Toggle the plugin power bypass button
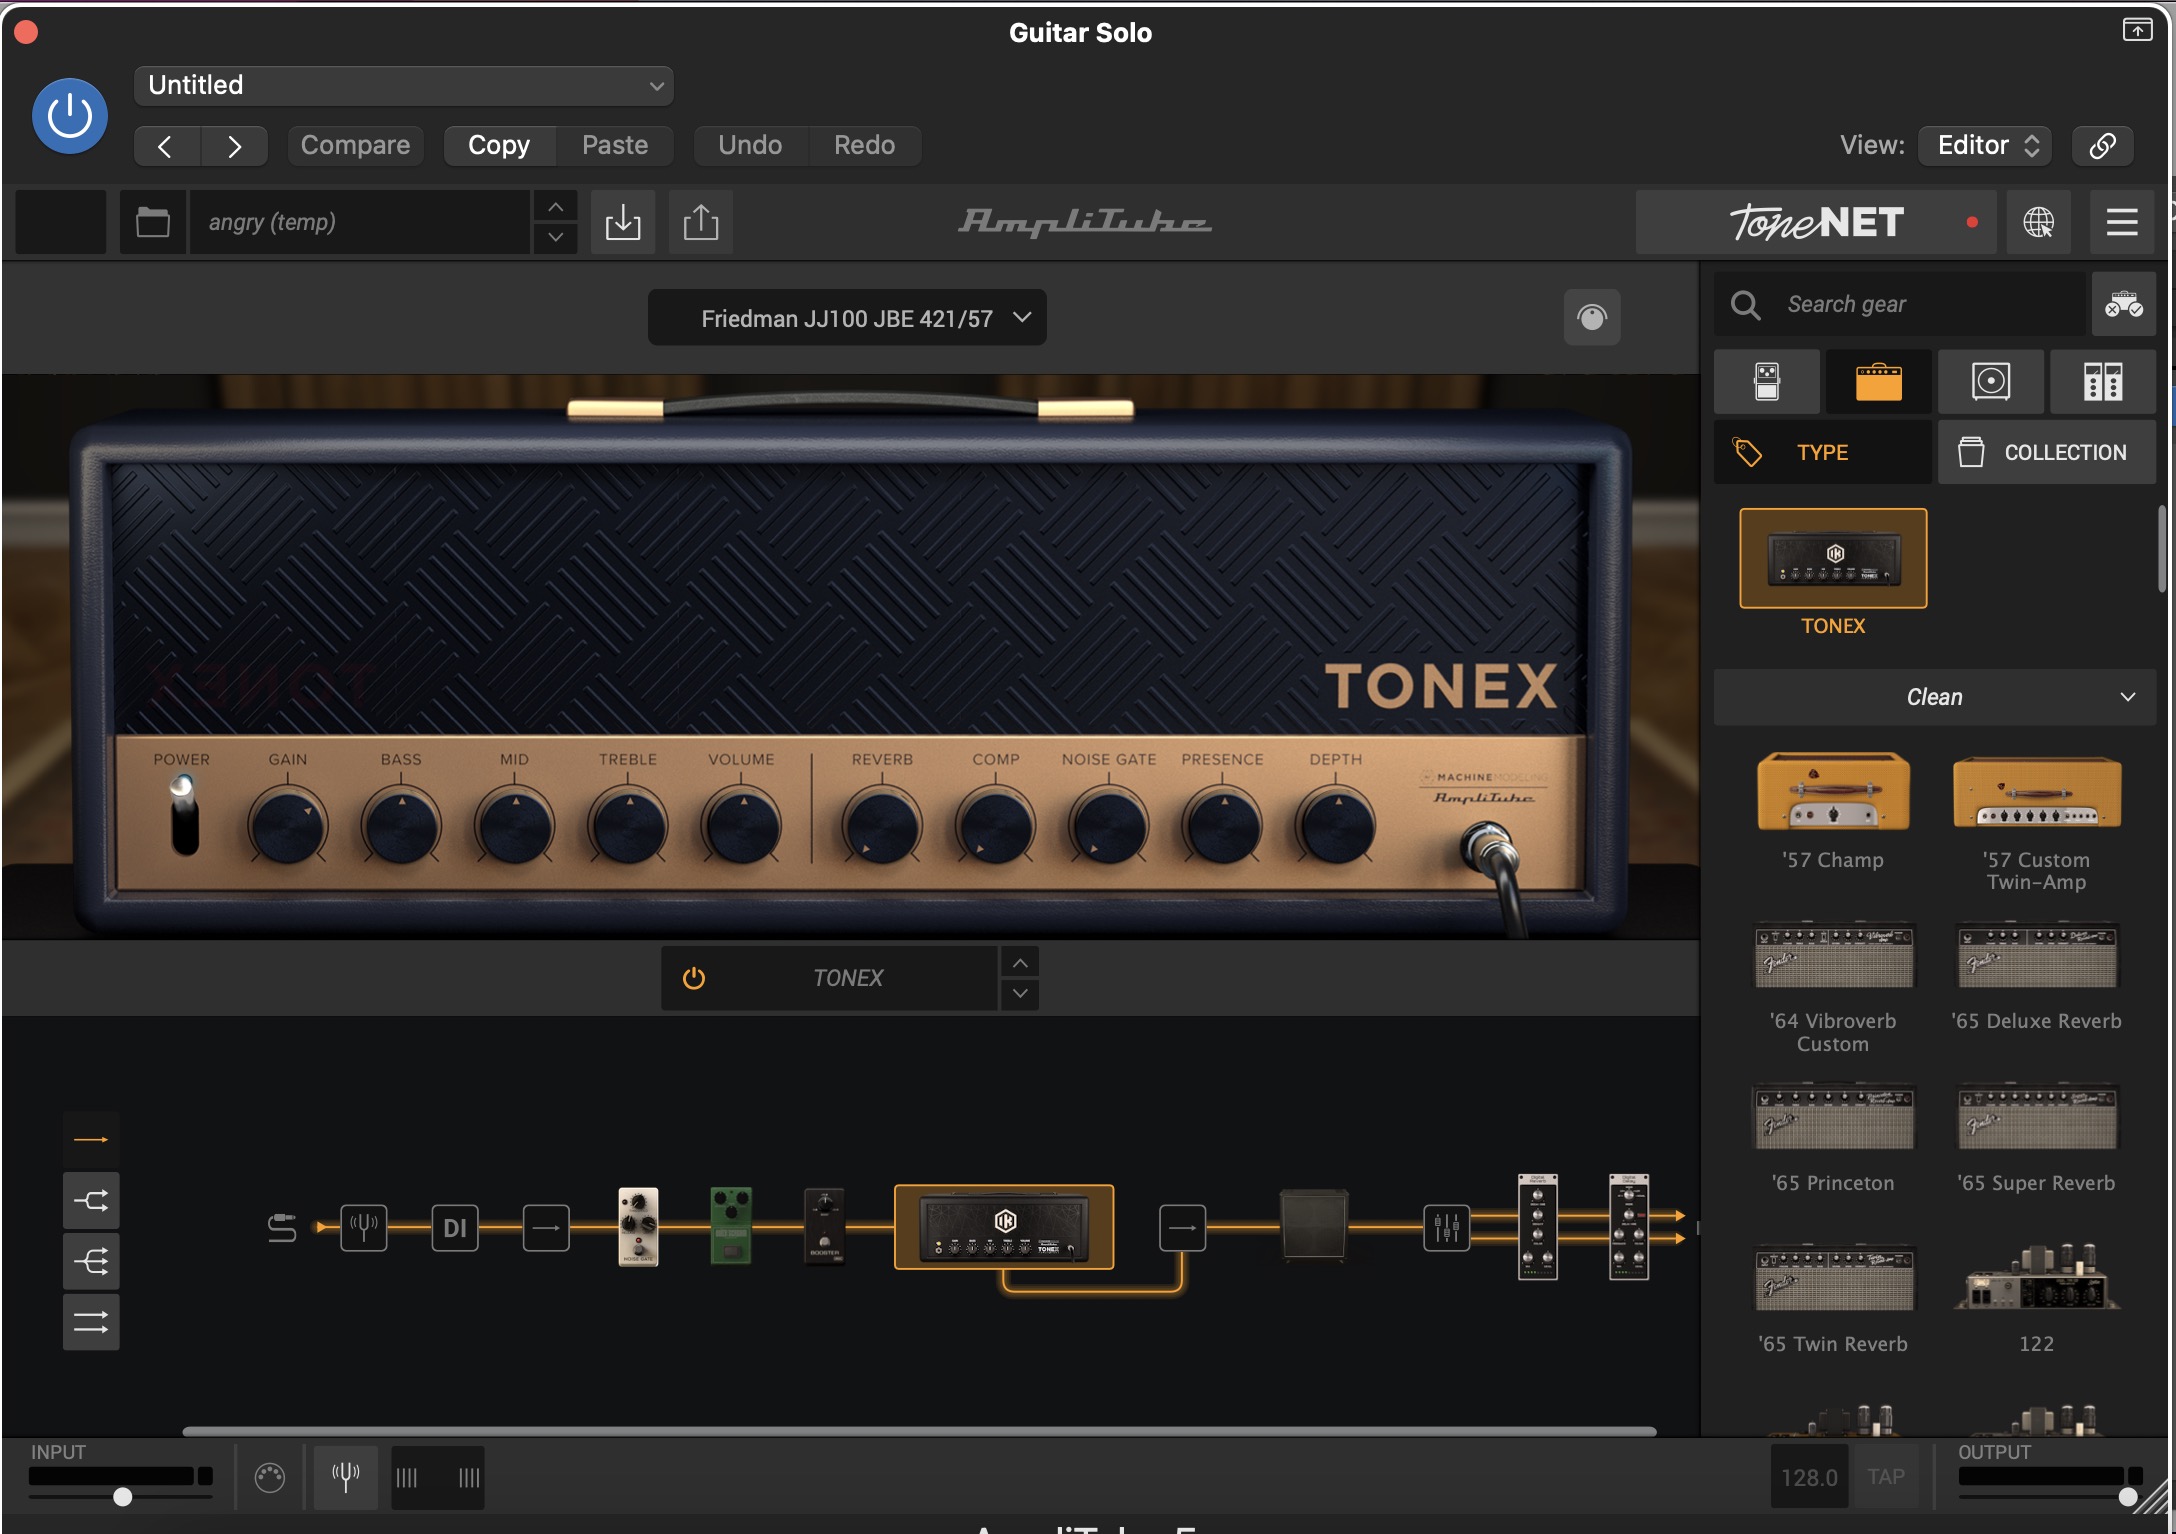Viewport: 2176px width, 1534px height. (x=70, y=116)
